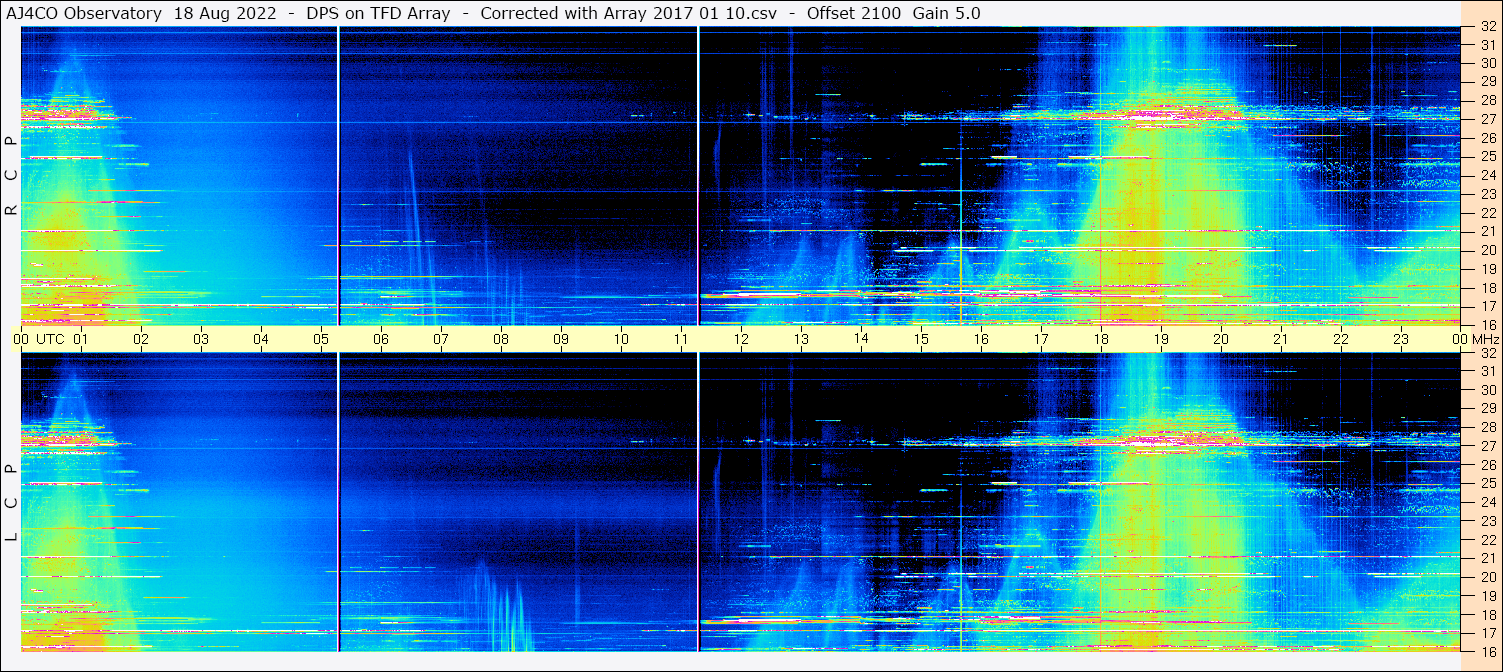Click the 28 MHz label of RCP panel

1487,100
